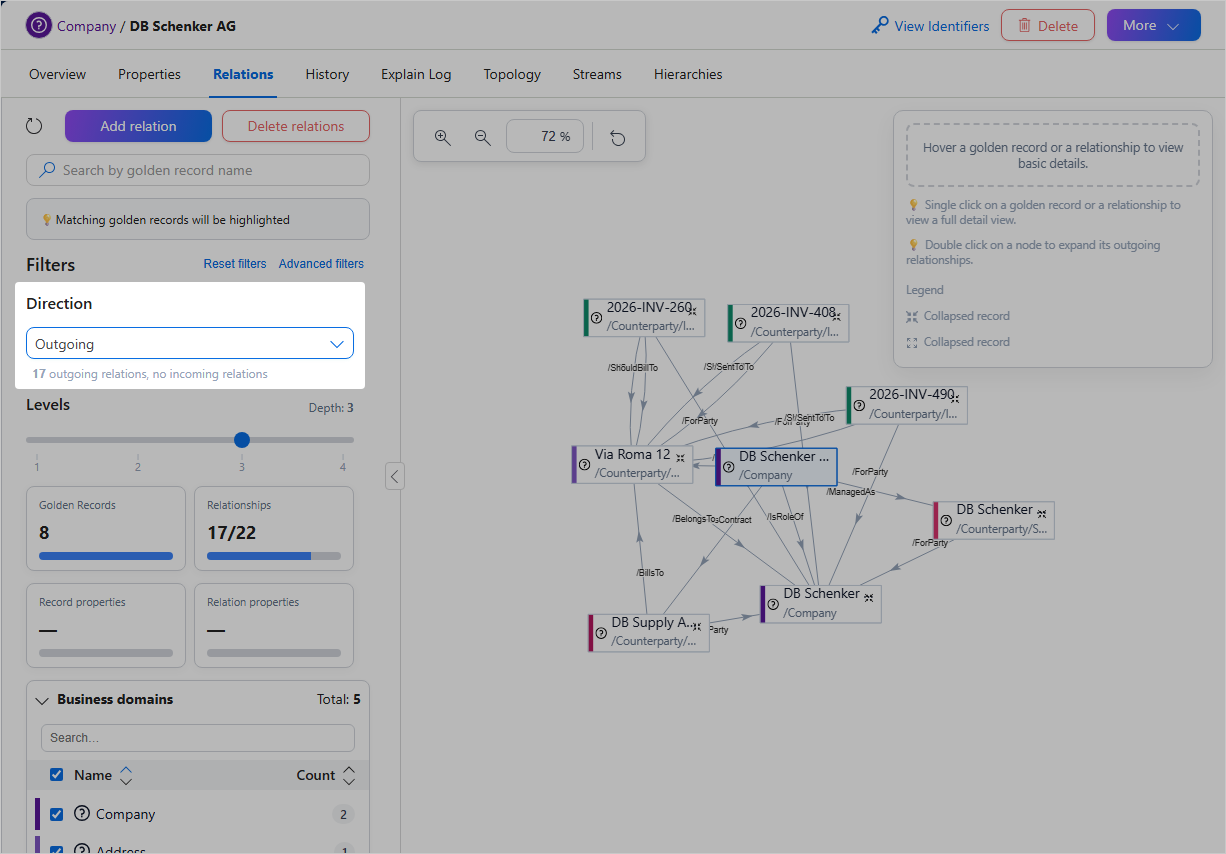Click the /ManagedAs relationship label
Screen dimensions: 1226x854
coord(851,492)
